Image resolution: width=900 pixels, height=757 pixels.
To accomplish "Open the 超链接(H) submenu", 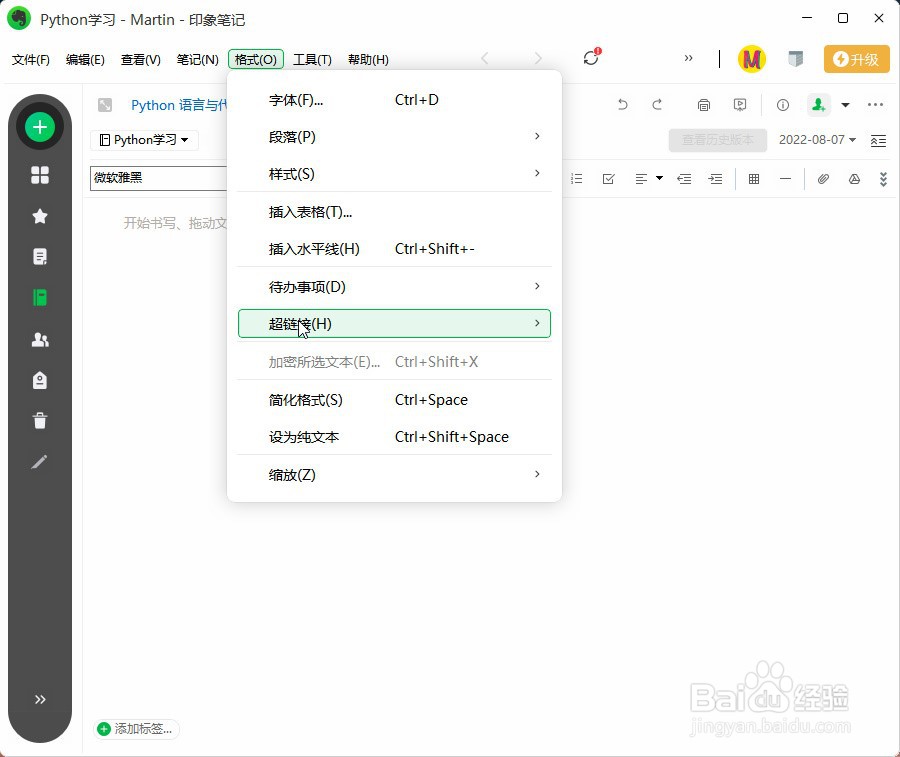I will 394,324.
